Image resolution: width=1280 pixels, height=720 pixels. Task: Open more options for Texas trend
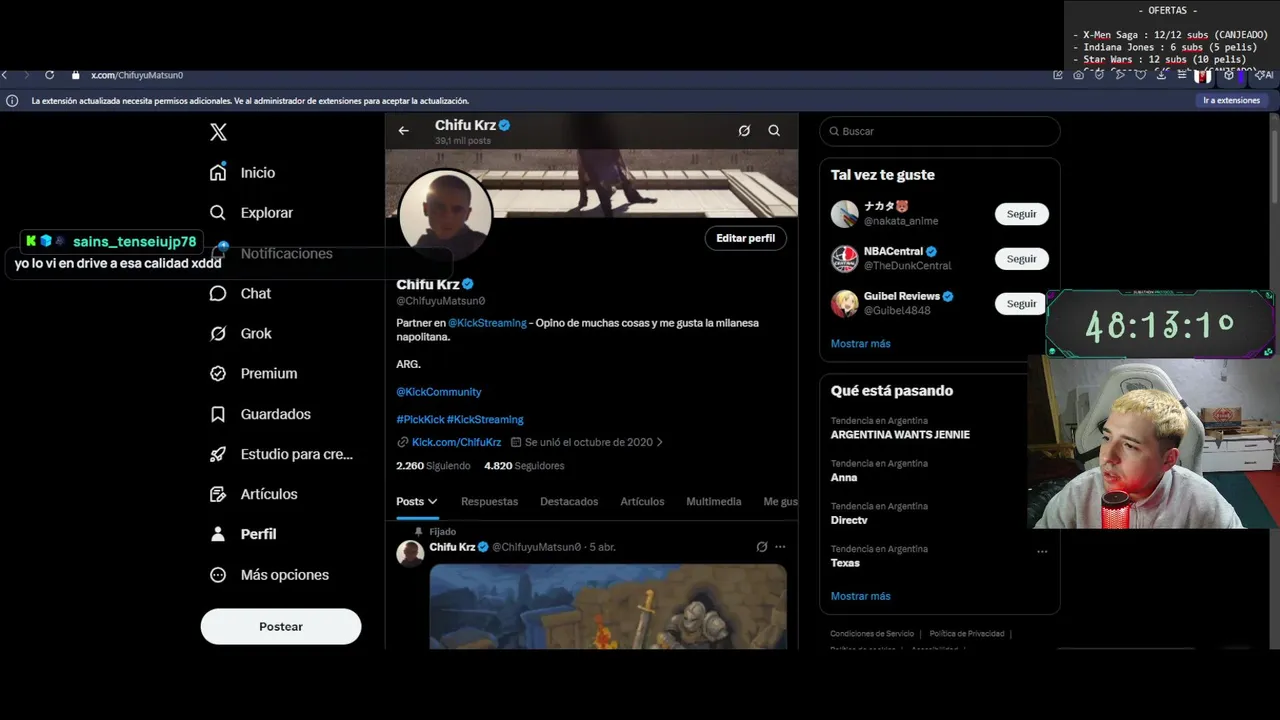point(1042,552)
